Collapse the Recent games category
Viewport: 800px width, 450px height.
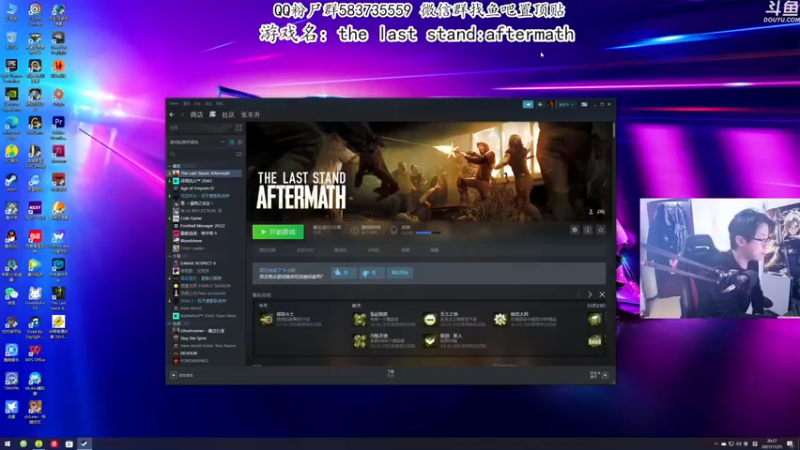pos(170,166)
